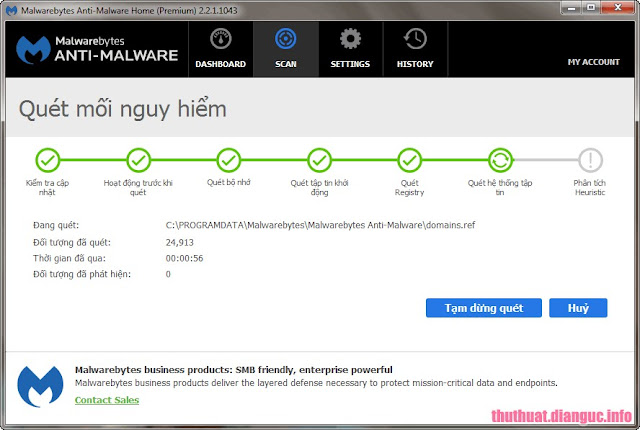Click the Malwarebytes title bar icon

(x=11, y=10)
